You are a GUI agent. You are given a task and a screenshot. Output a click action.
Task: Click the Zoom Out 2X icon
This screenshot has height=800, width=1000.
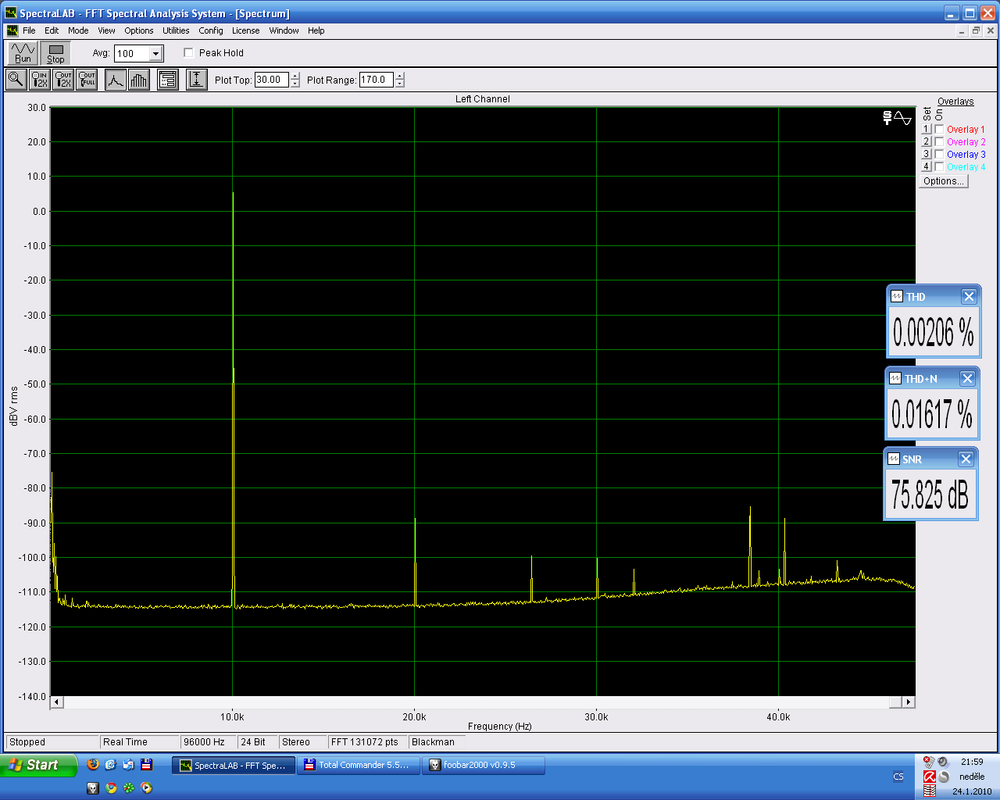pyautogui.click(x=63, y=80)
